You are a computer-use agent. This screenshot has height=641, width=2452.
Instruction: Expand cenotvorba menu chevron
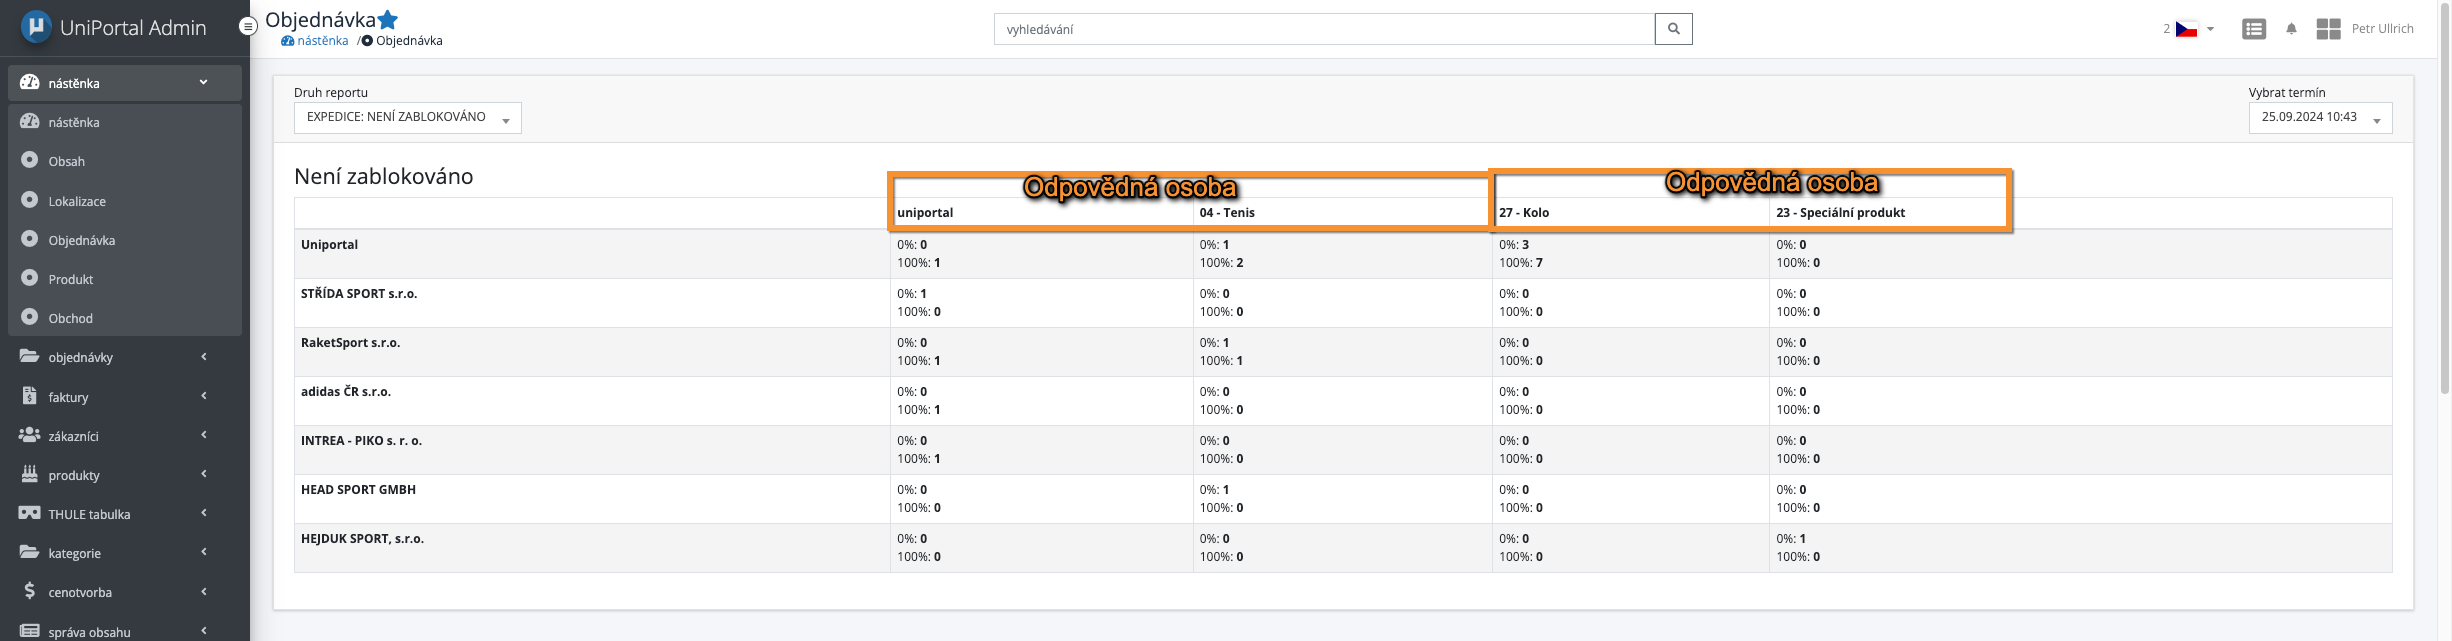click(204, 591)
